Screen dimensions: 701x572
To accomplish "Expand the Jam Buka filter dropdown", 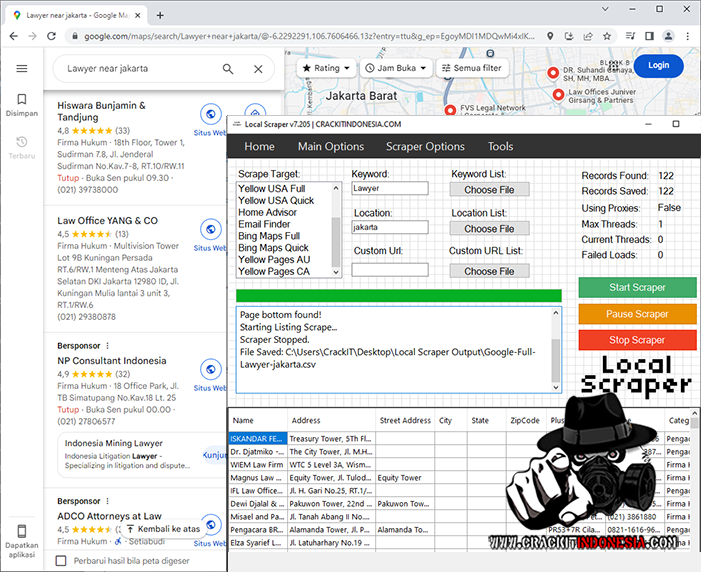I will tap(396, 68).
